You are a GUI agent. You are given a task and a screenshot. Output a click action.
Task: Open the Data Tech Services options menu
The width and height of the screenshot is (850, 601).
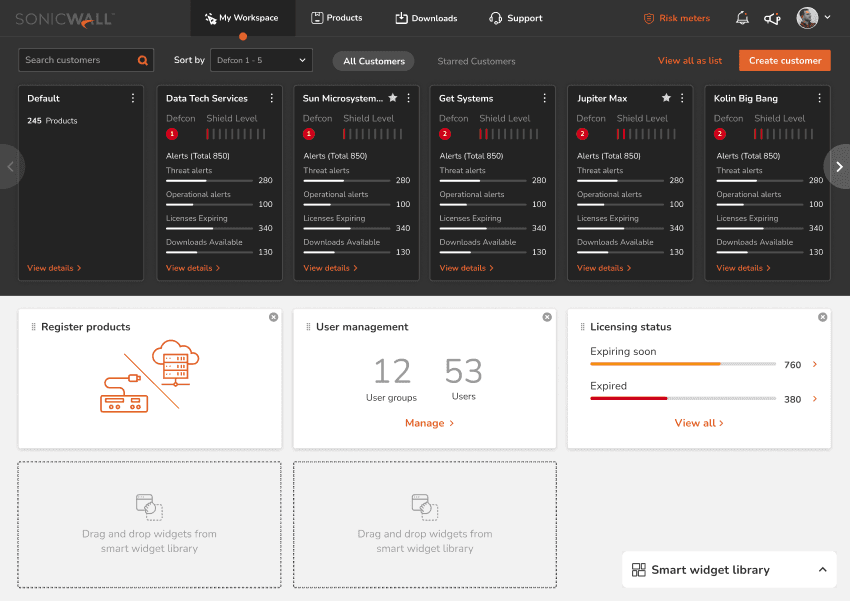point(272,98)
